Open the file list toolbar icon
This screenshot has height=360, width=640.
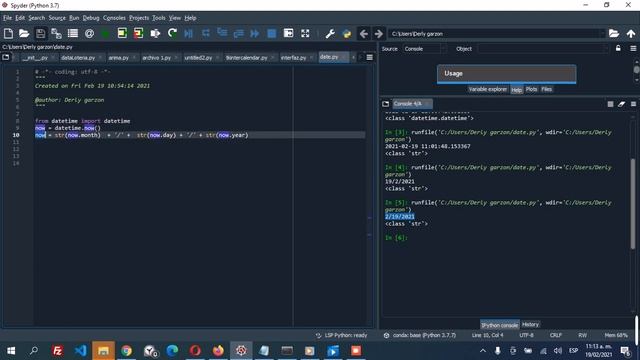73,33
